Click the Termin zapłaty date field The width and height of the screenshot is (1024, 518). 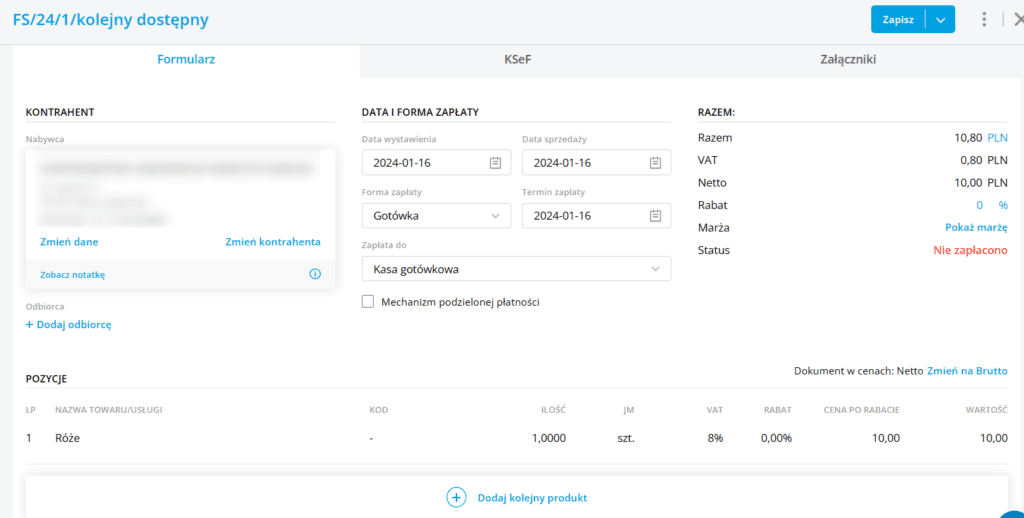[x=596, y=216]
